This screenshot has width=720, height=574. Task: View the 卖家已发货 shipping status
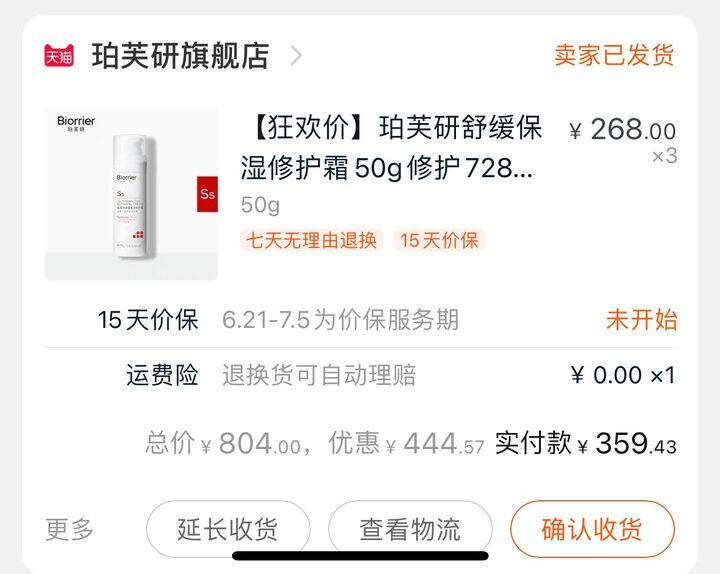coord(614,56)
